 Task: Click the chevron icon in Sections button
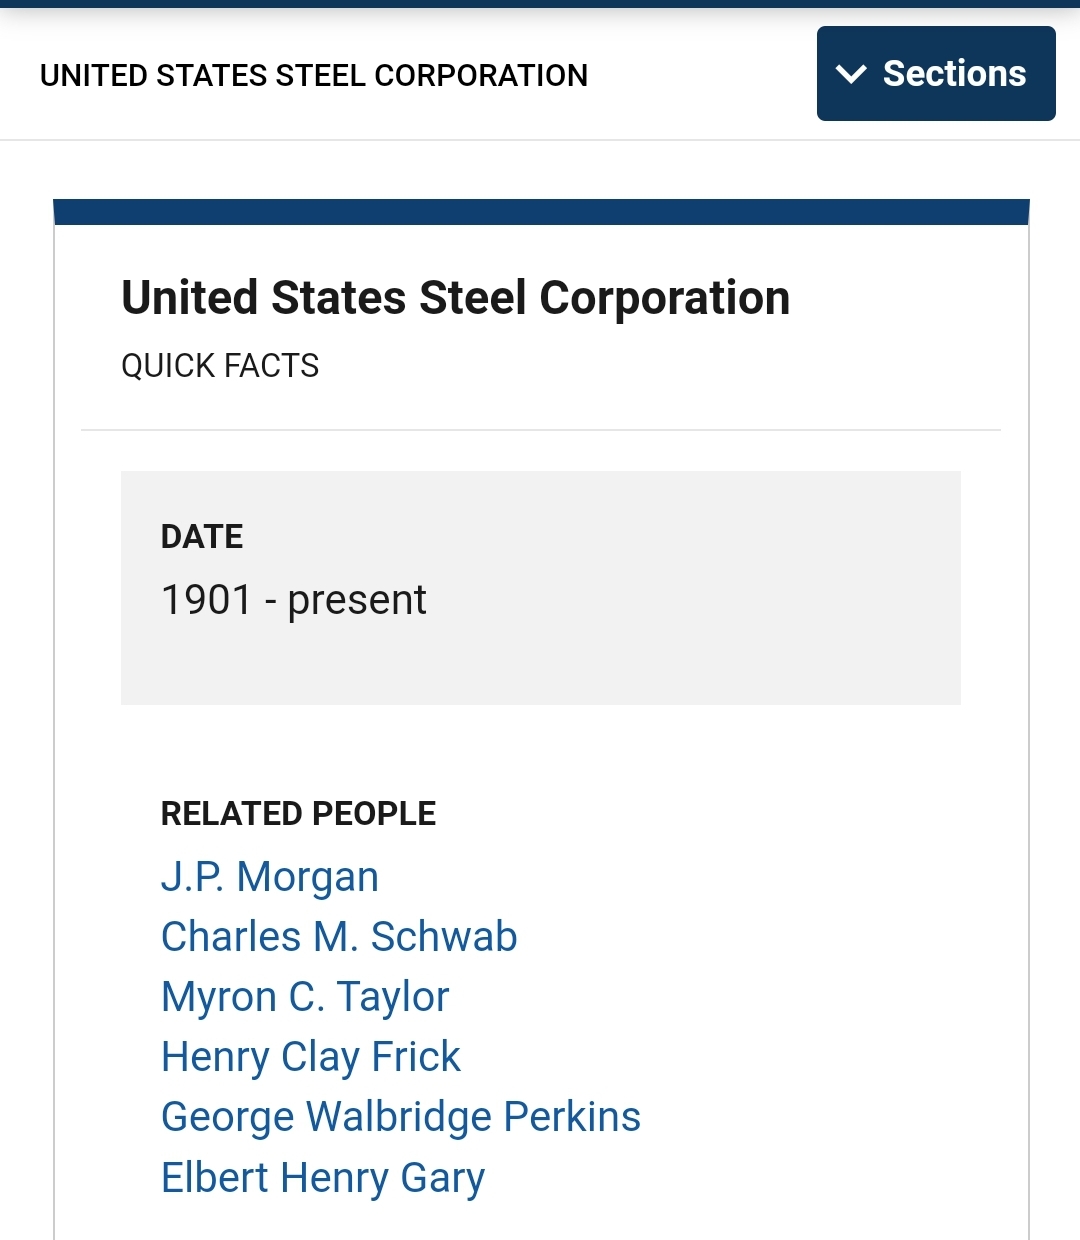click(851, 74)
